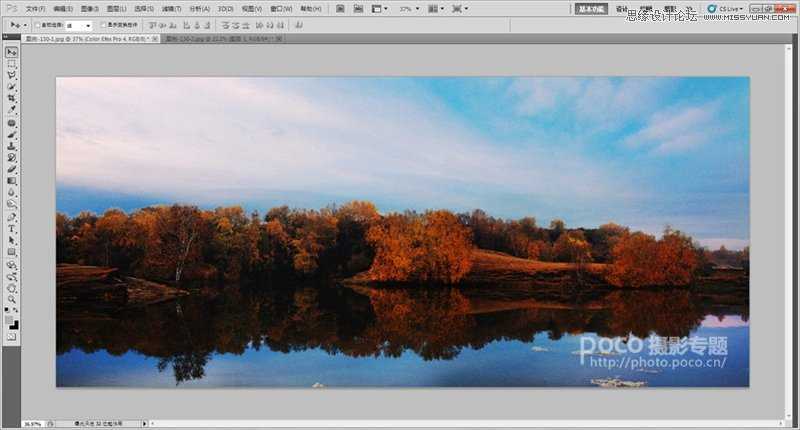Click the foreground color swatch
The height and width of the screenshot is (430, 800).
(9, 320)
